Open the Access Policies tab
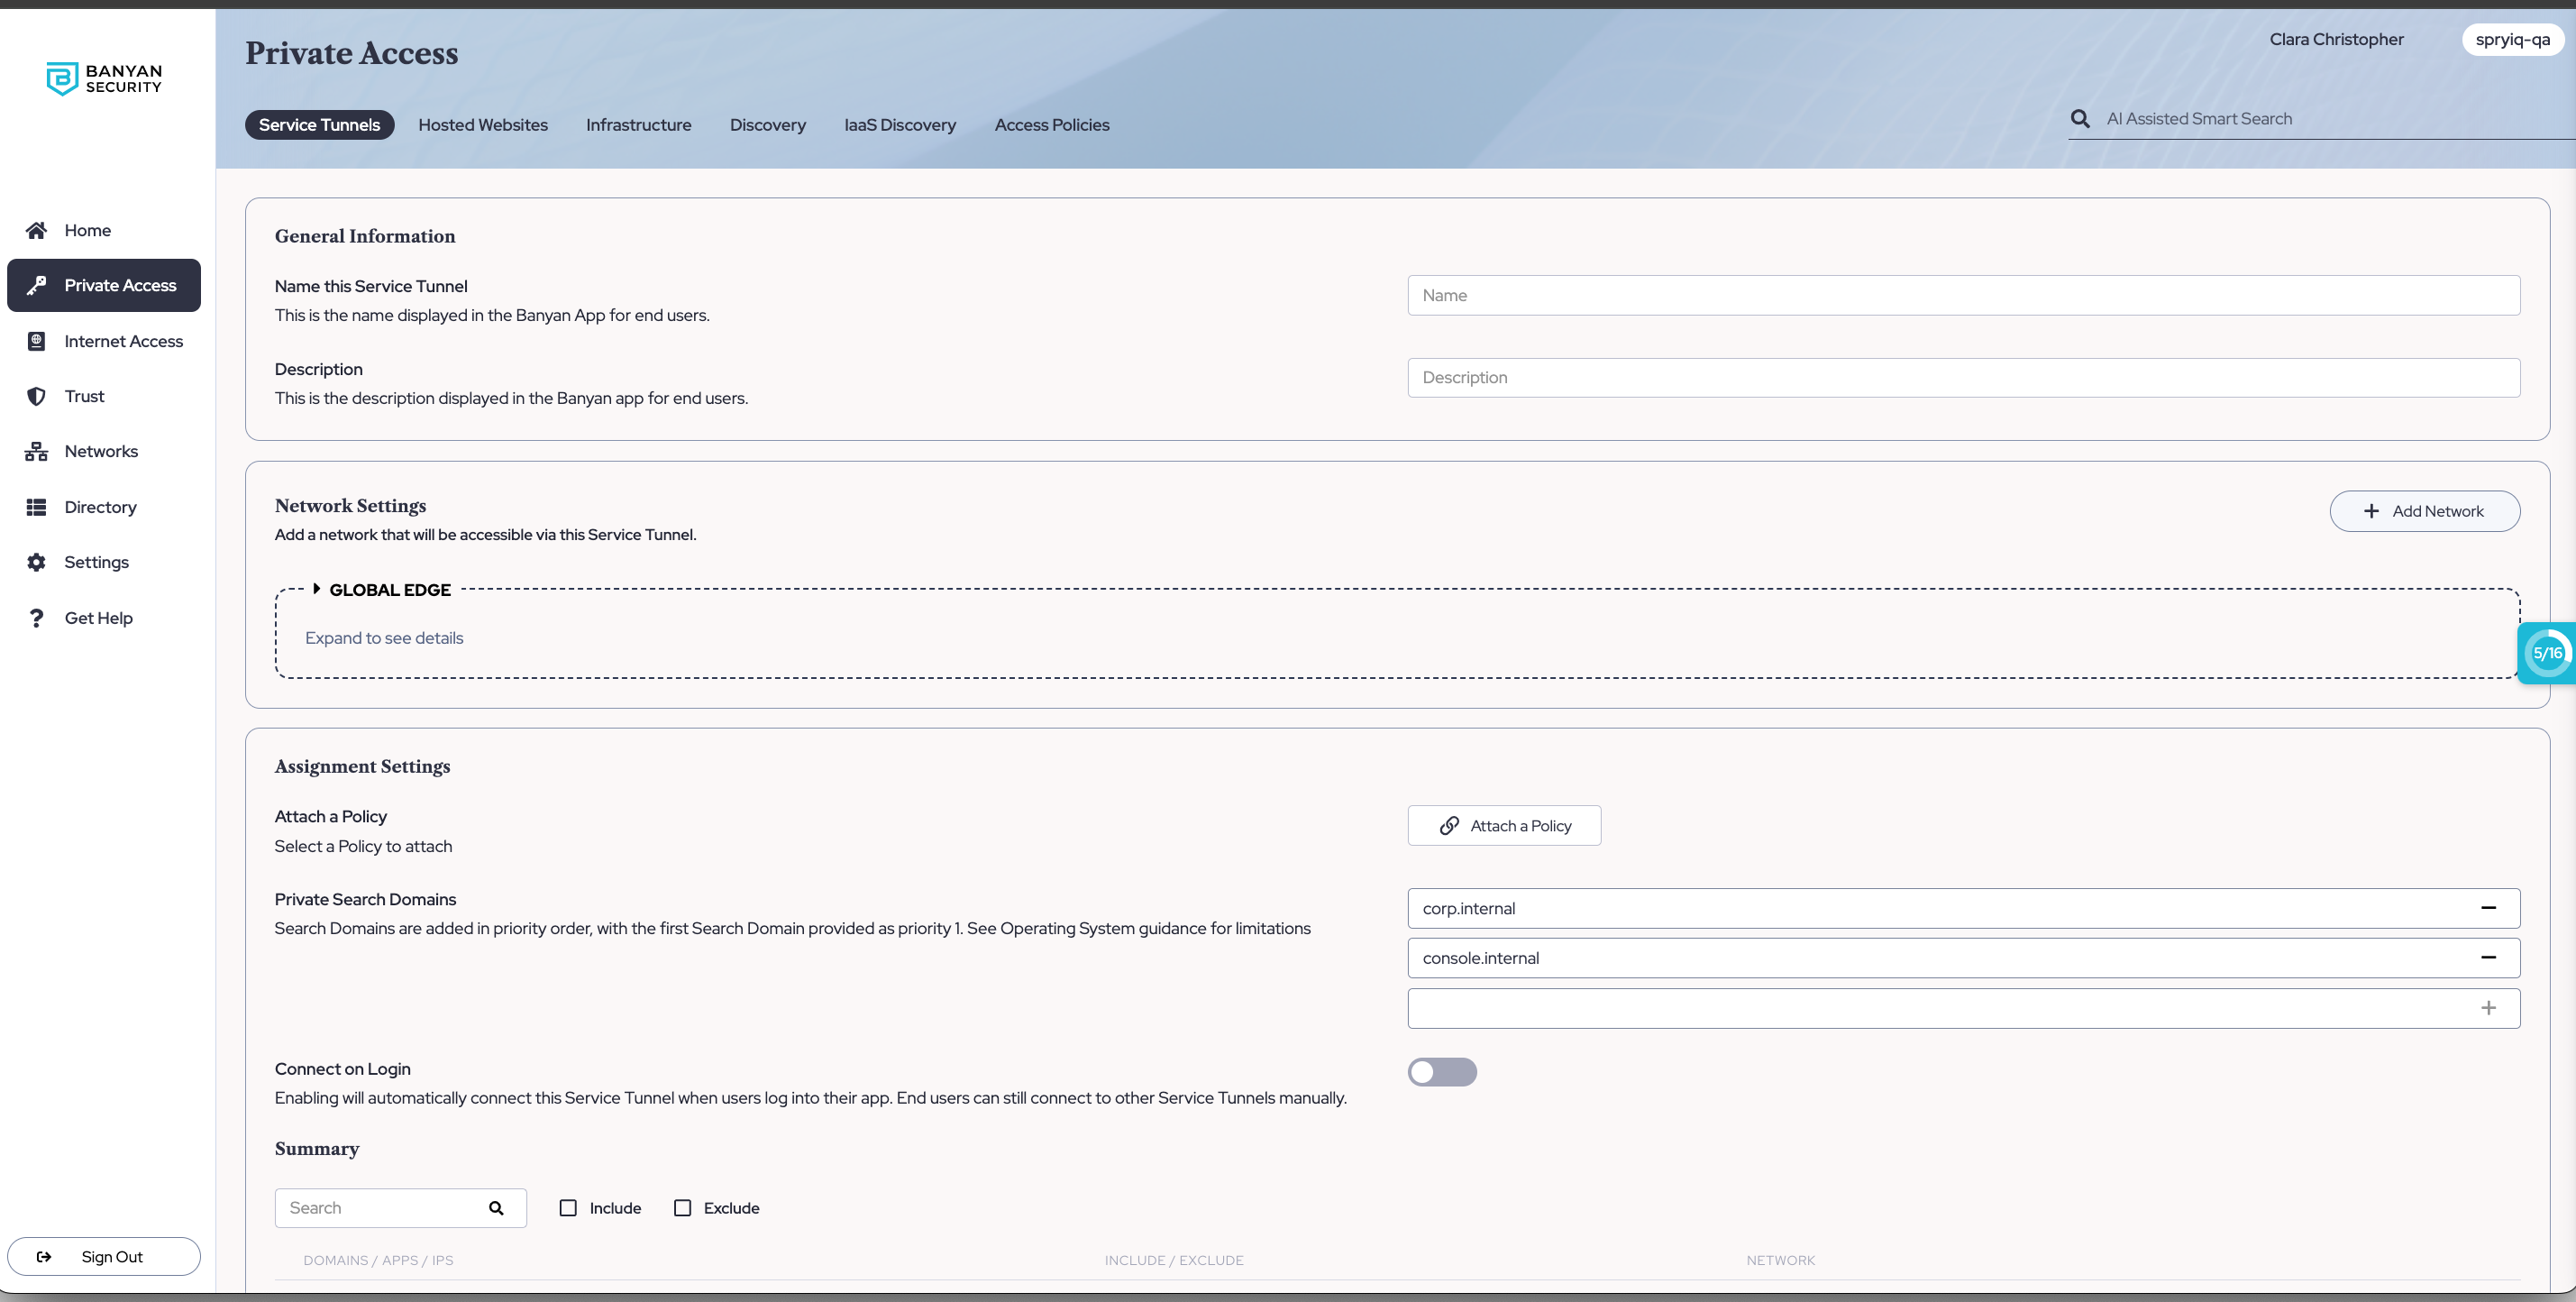This screenshot has width=2576, height=1302. tap(1051, 125)
